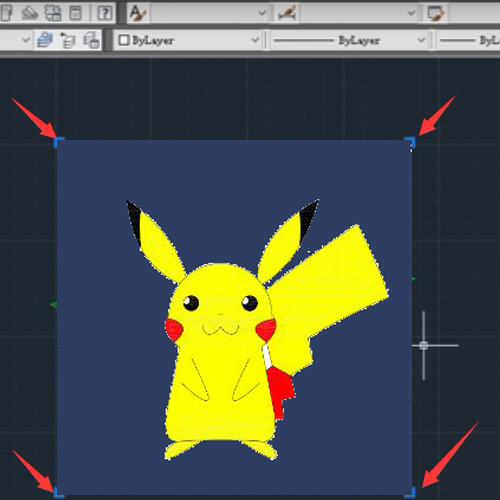500x500 pixels.
Task: Click the Help question-mark icon
Action: point(105,13)
